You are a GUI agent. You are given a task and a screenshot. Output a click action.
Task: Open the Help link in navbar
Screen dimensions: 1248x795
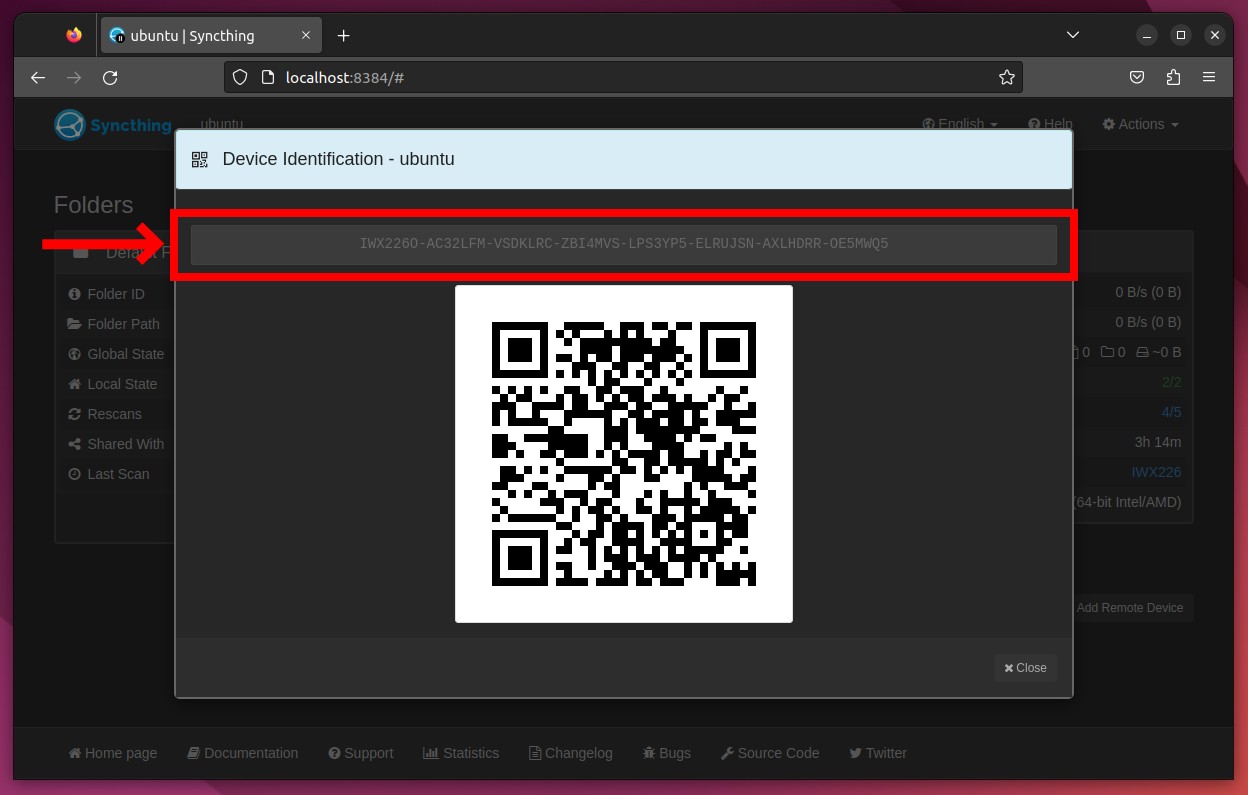click(x=1050, y=124)
